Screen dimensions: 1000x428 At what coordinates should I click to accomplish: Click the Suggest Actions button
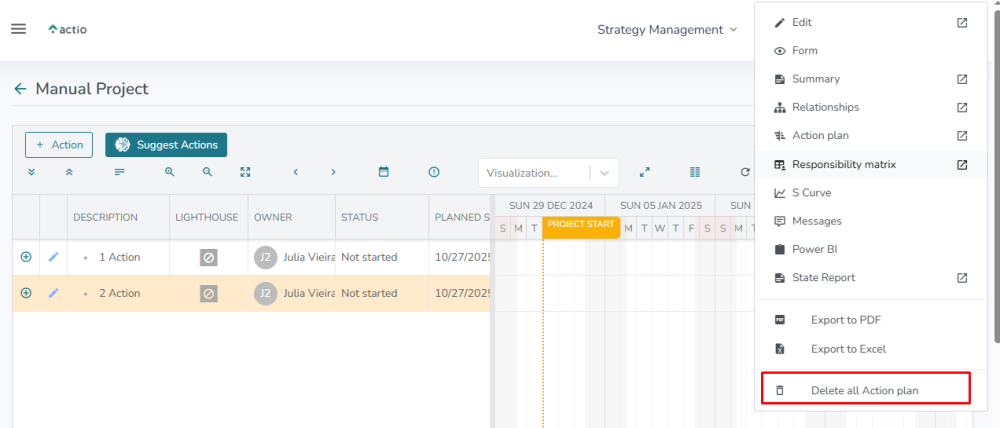(166, 145)
